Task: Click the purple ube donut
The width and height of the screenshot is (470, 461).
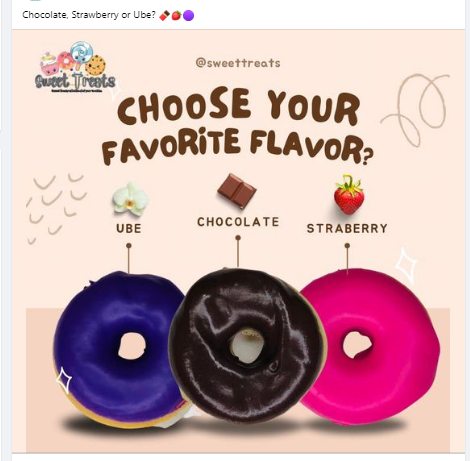Action: tap(120, 349)
